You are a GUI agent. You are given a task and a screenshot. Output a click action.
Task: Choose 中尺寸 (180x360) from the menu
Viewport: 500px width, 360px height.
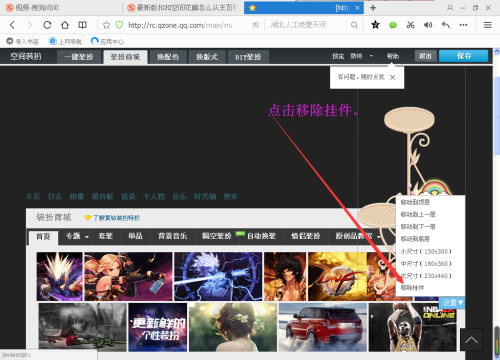[426, 263]
